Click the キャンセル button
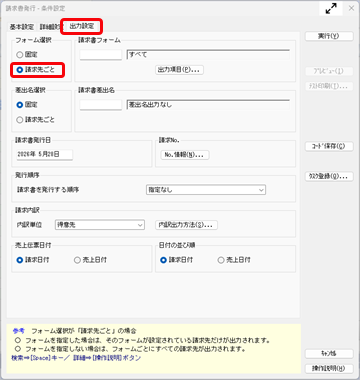The width and height of the screenshot is (360, 380). point(329,353)
